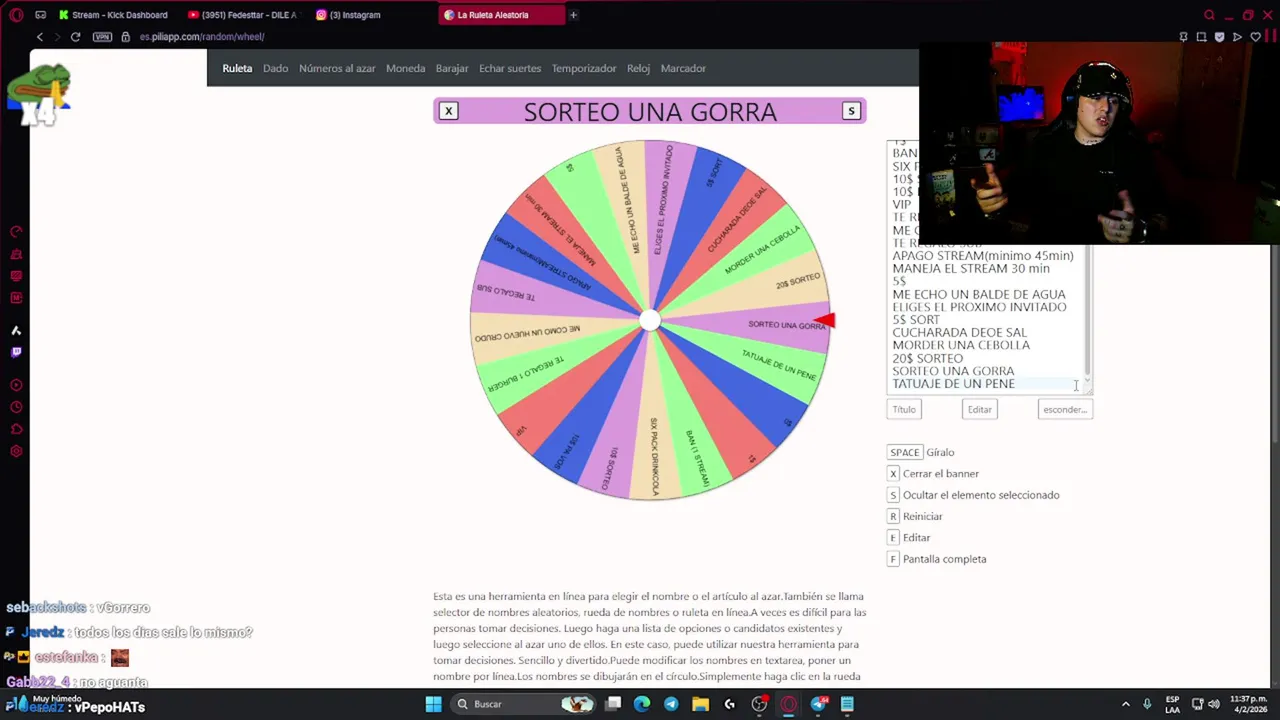The image size is (1280, 720).
Task: Open Números al azar tool
Action: [x=337, y=68]
